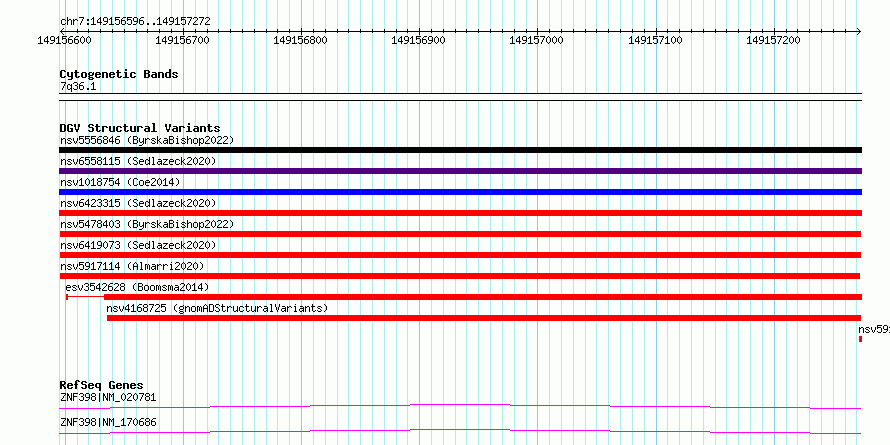Click the thin left segment of esv3542628
The width and height of the screenshot is (890, 445).
pyautogui.click(x=85, y=297)
